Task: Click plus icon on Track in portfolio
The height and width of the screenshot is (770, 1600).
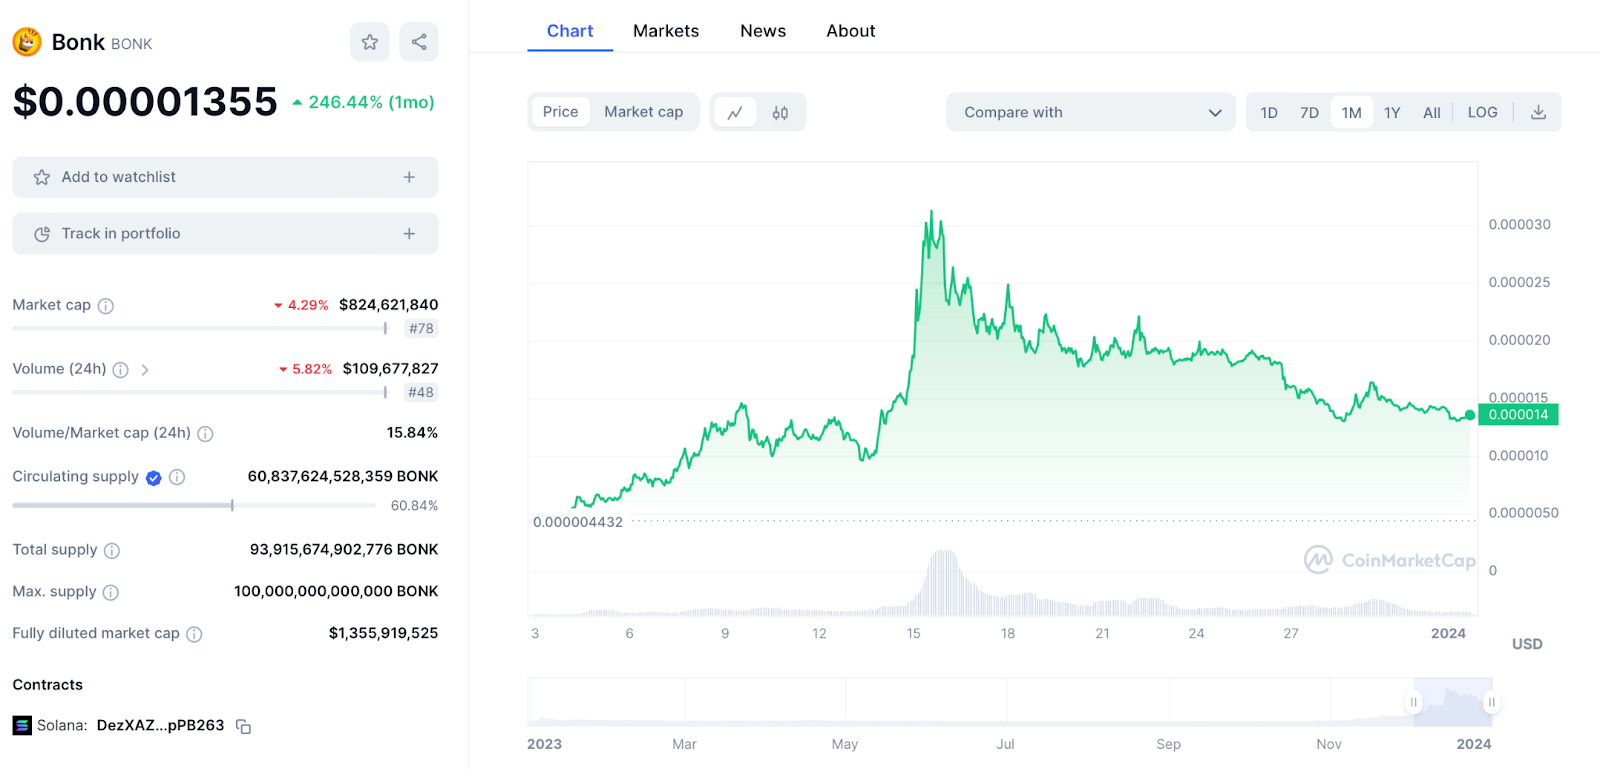Action: click(x=409, y=234)
